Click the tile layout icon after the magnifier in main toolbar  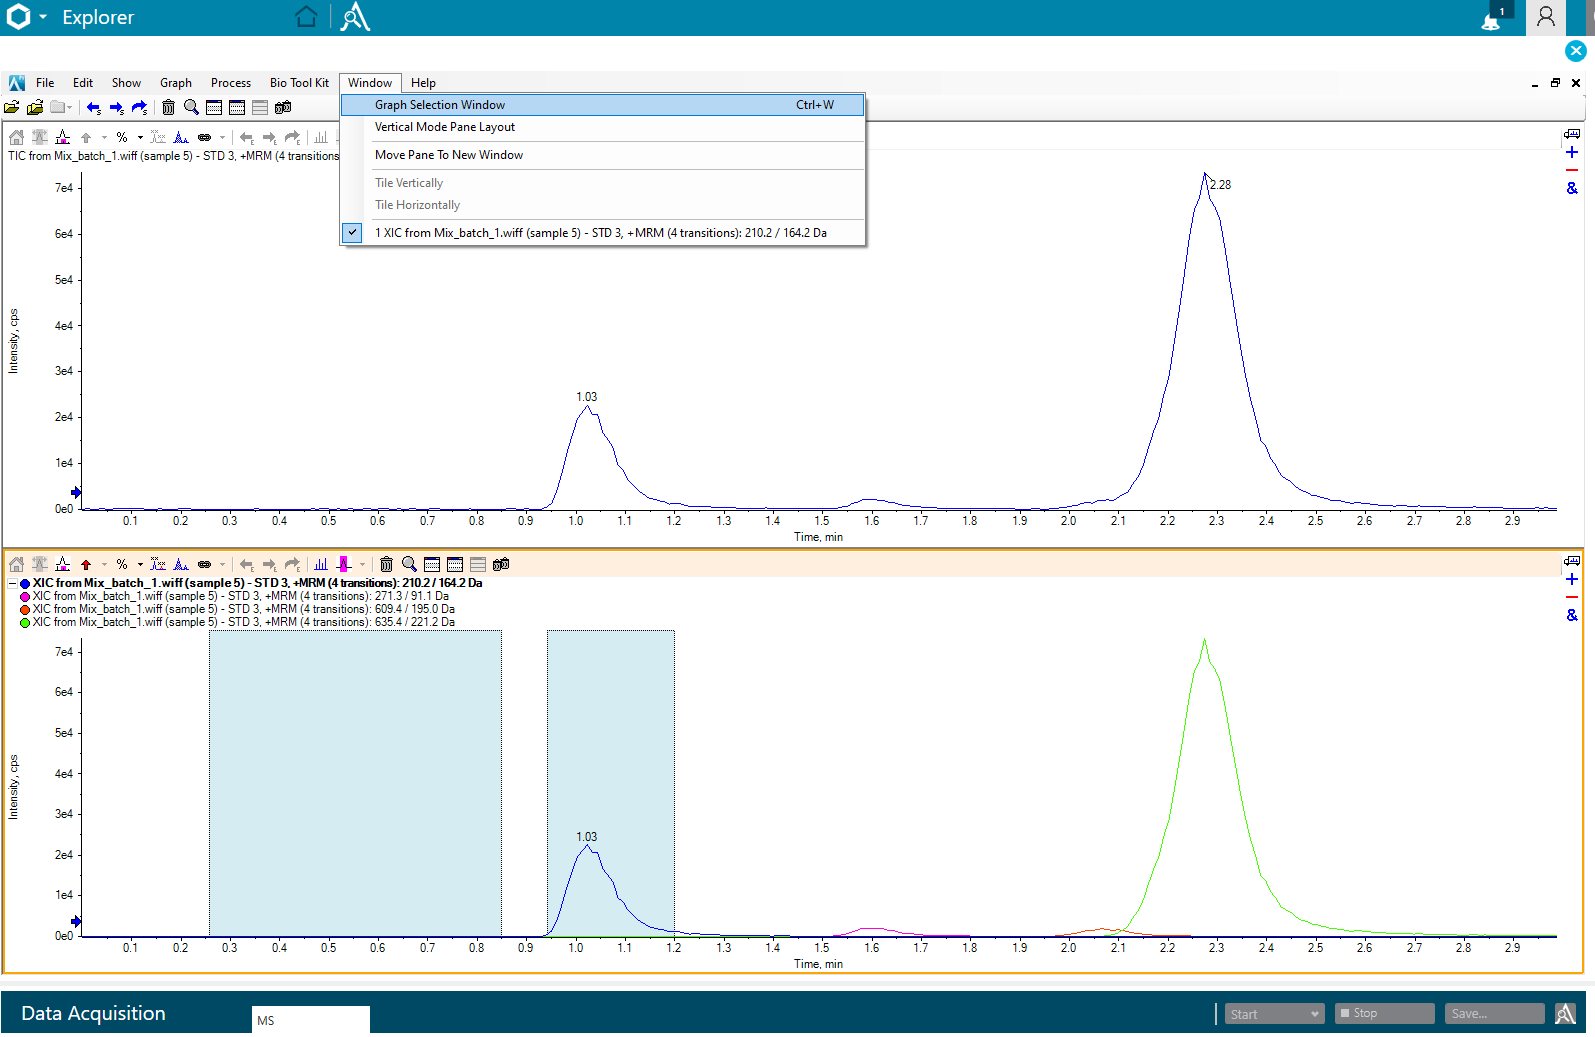pos(214,107)
